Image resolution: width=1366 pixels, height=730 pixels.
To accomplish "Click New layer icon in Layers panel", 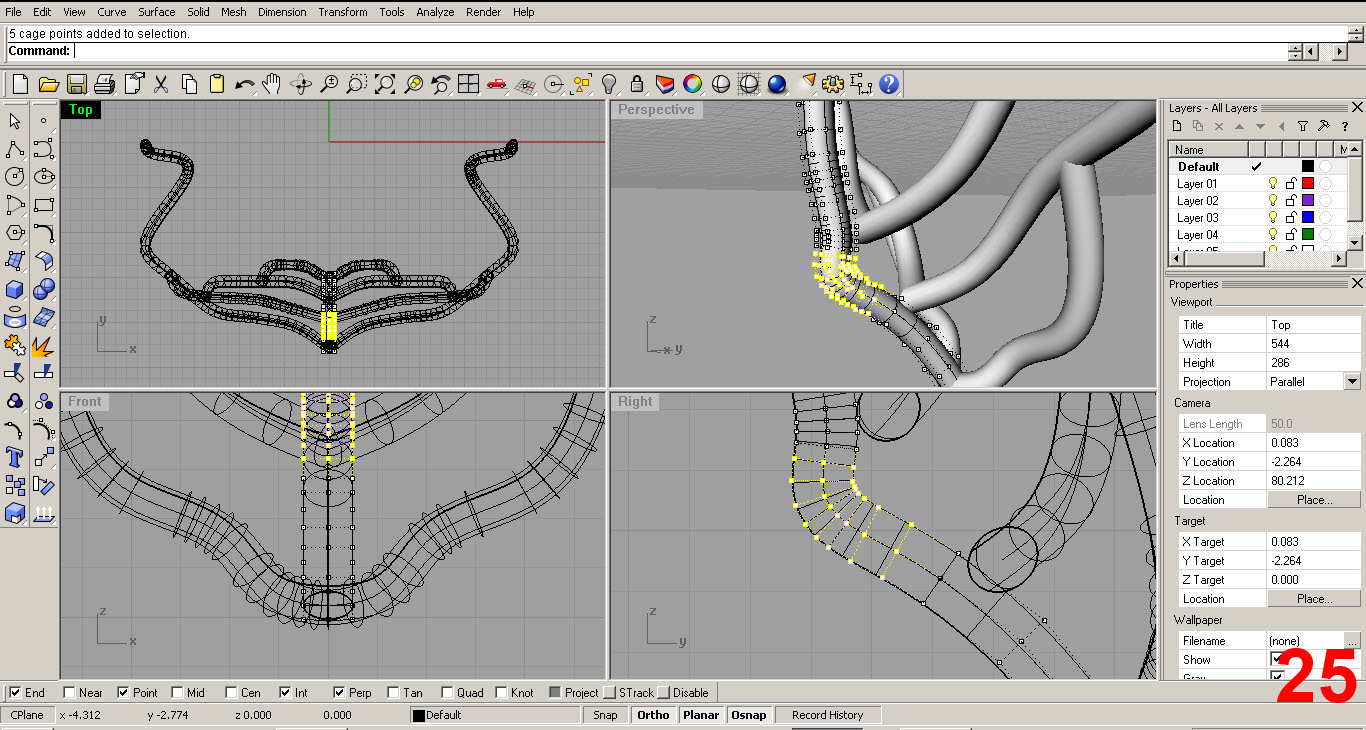I will click(1177, 126).
